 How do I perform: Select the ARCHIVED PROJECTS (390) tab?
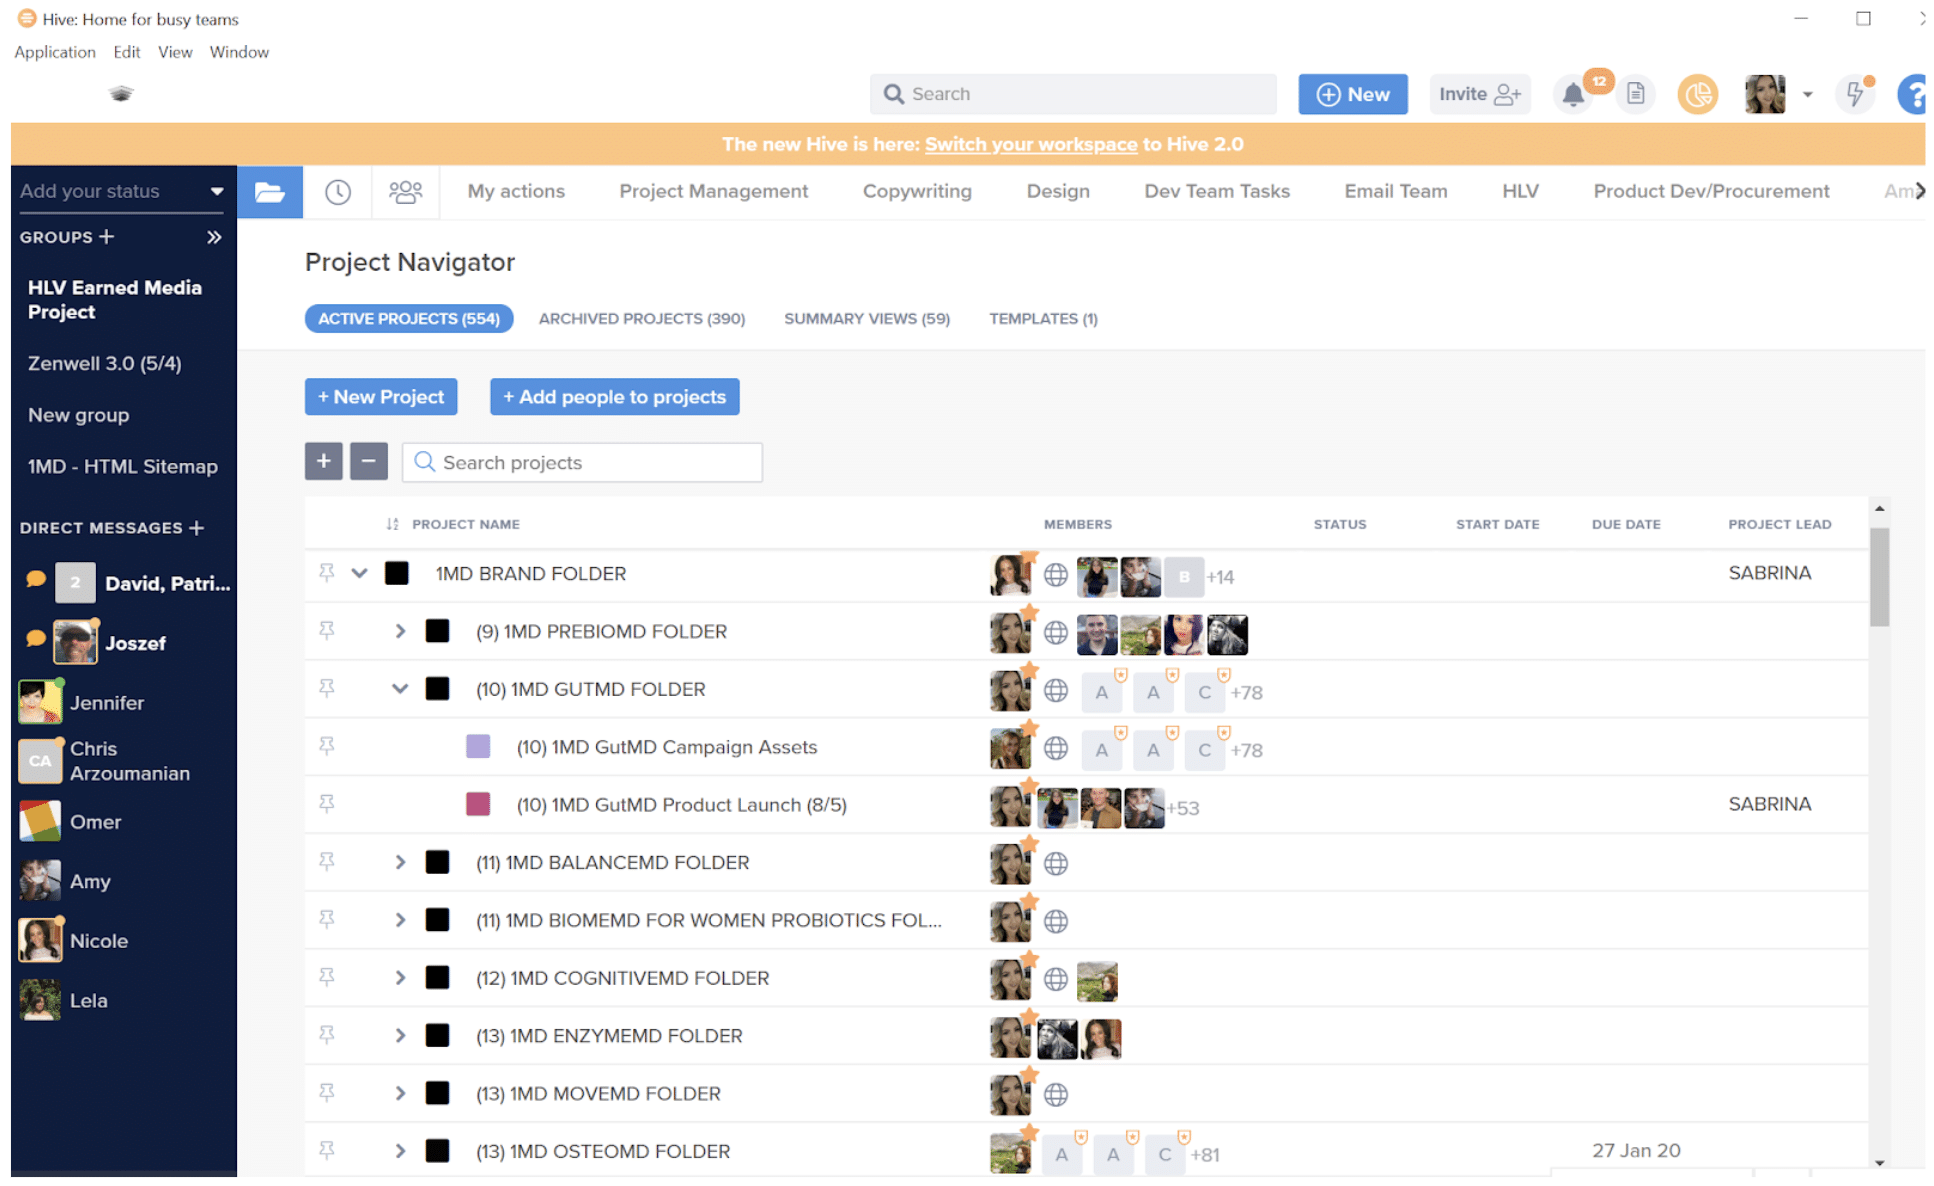tap(642, 319)
